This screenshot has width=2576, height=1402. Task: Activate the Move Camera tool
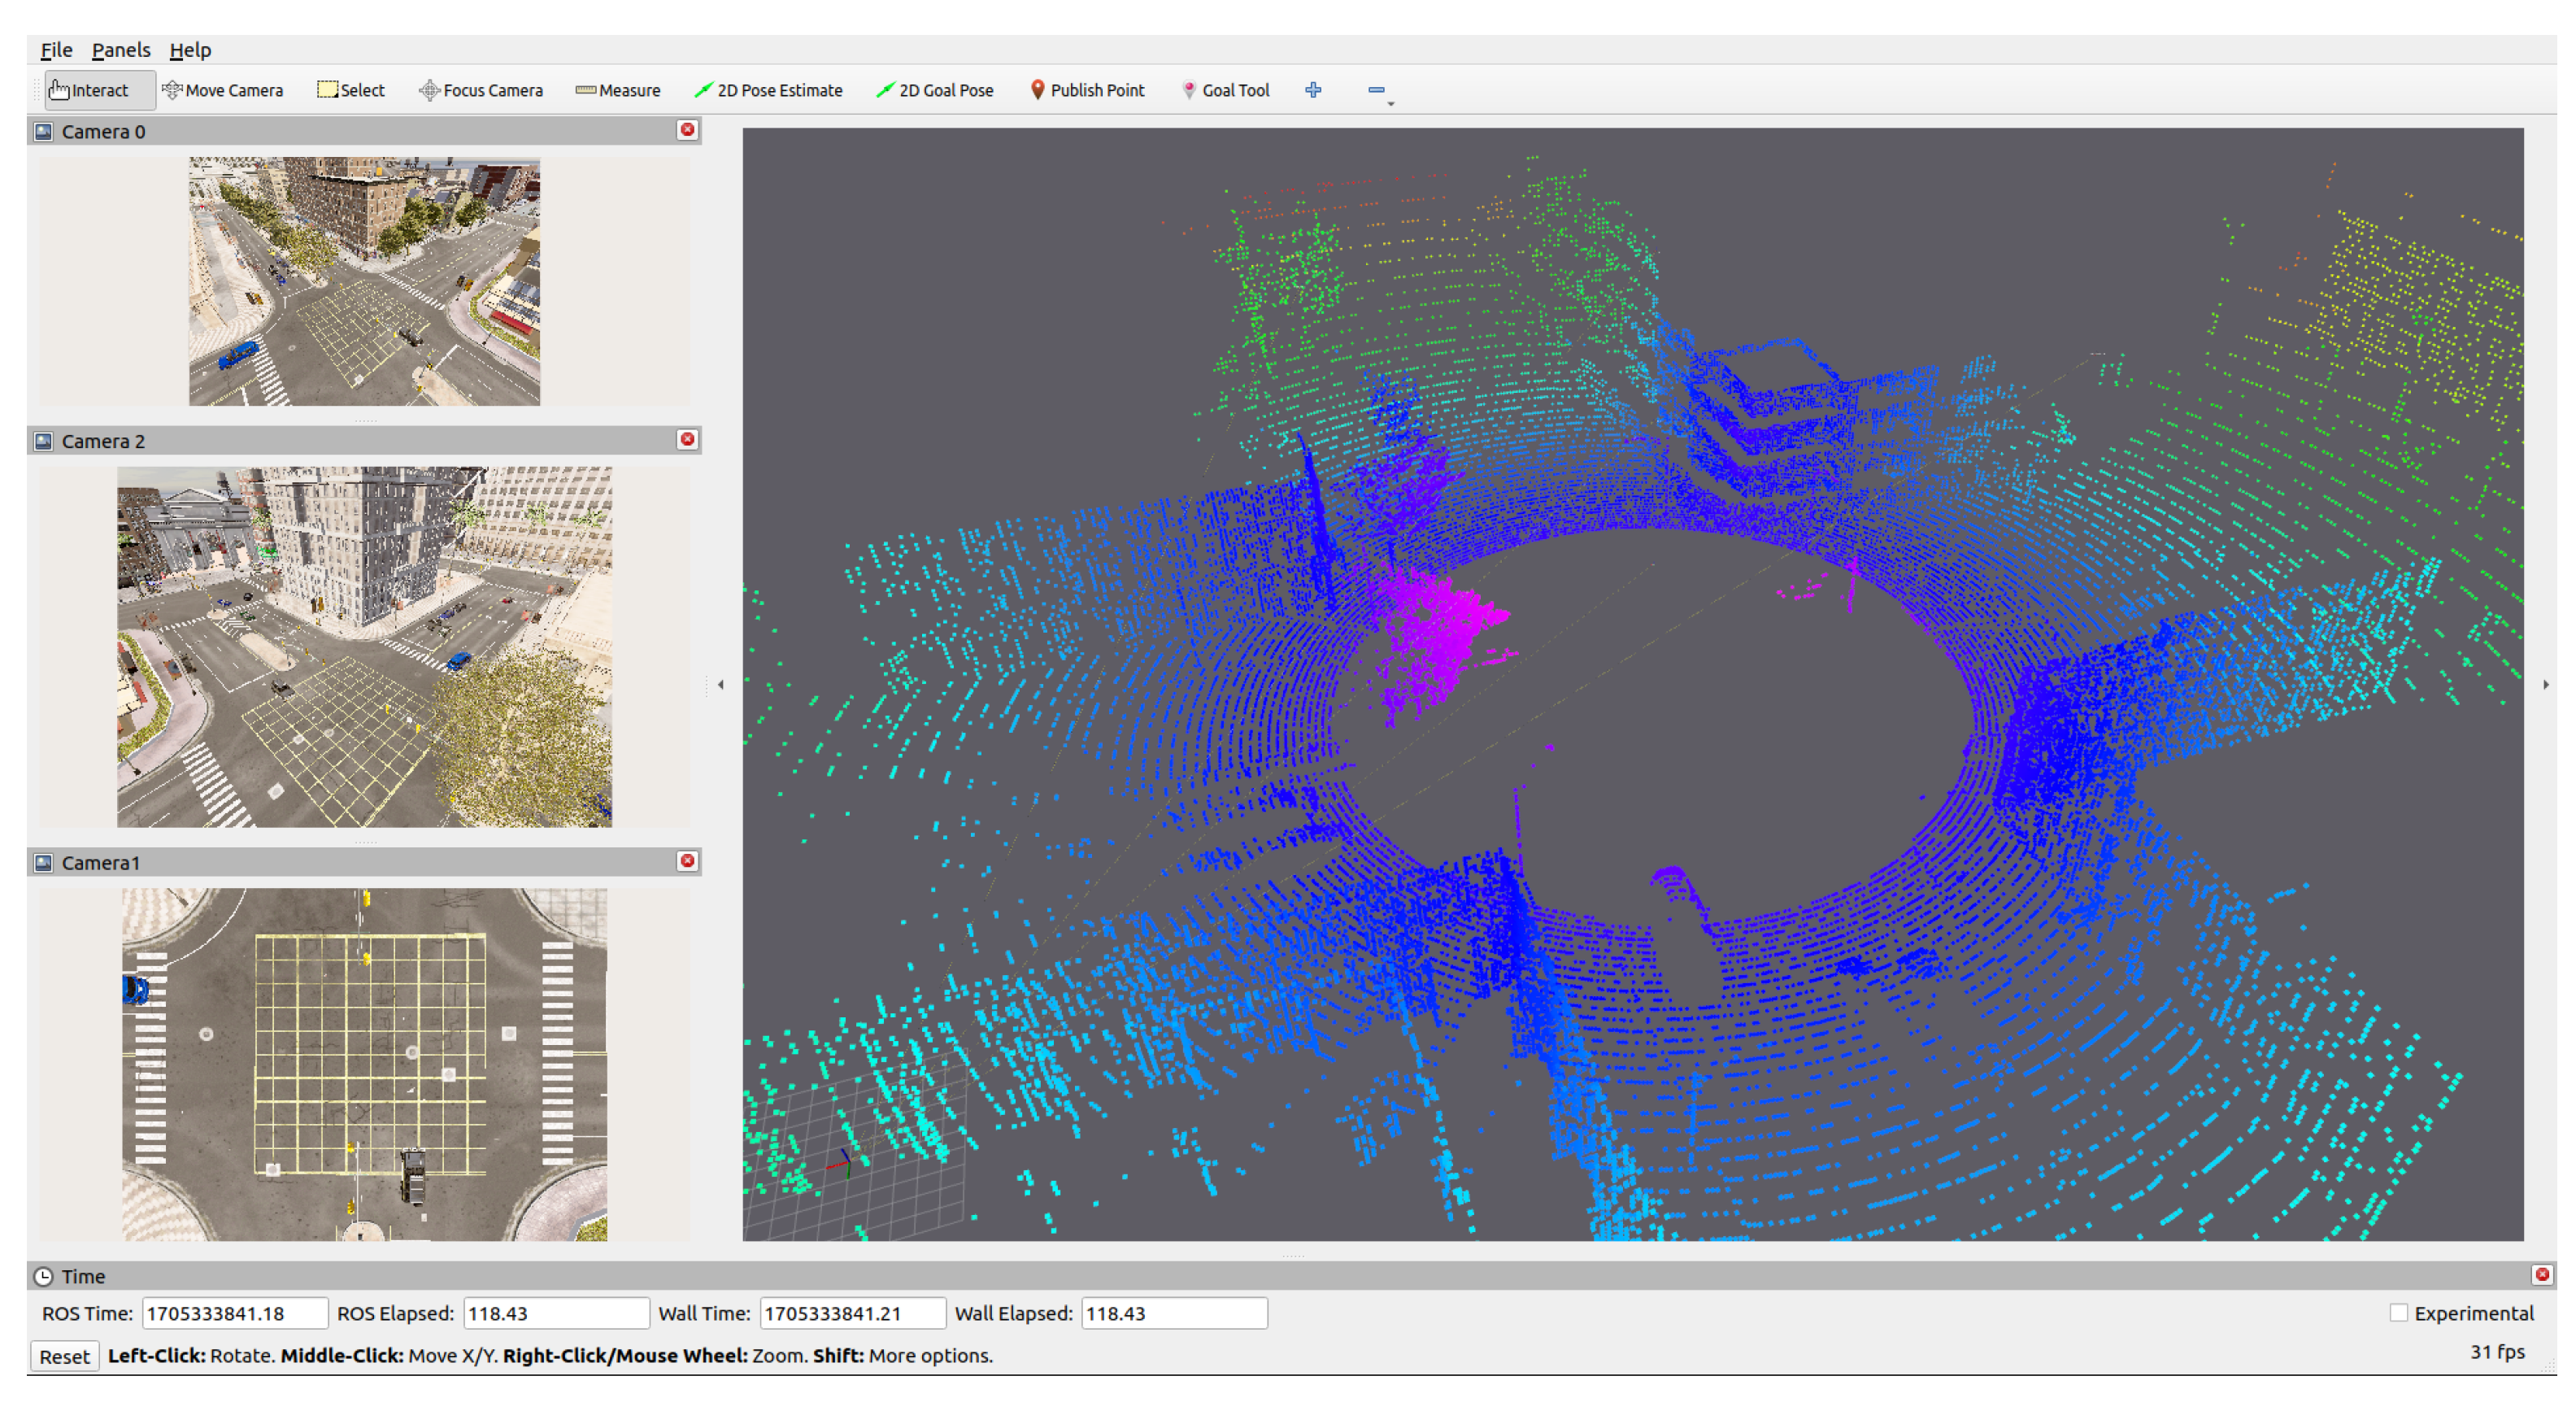222,90
